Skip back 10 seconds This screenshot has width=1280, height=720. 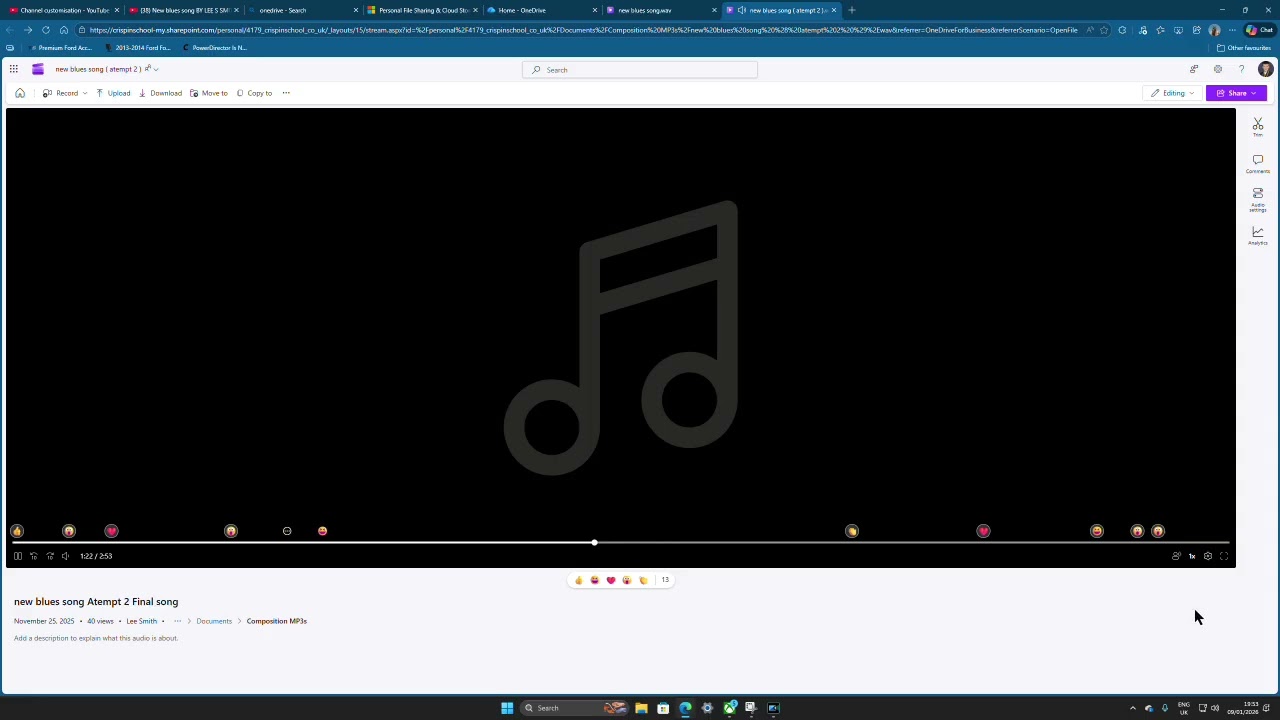(x=33, y=556)
